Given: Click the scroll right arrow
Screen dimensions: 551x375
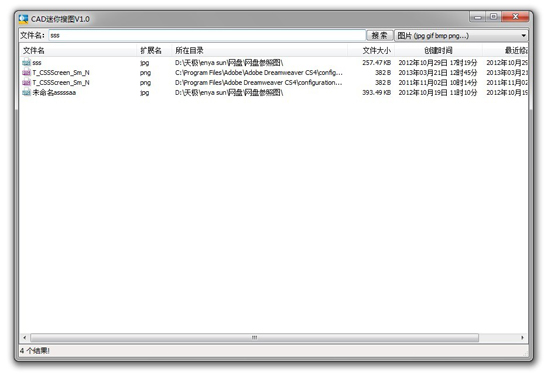Looking at the screenshot, I should tap(522, 337).
